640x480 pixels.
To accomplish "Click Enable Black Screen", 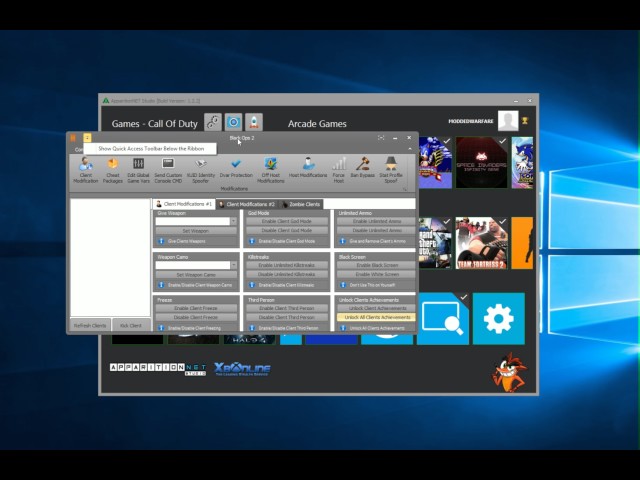I will pyautogui.click(x=377, y=265).
